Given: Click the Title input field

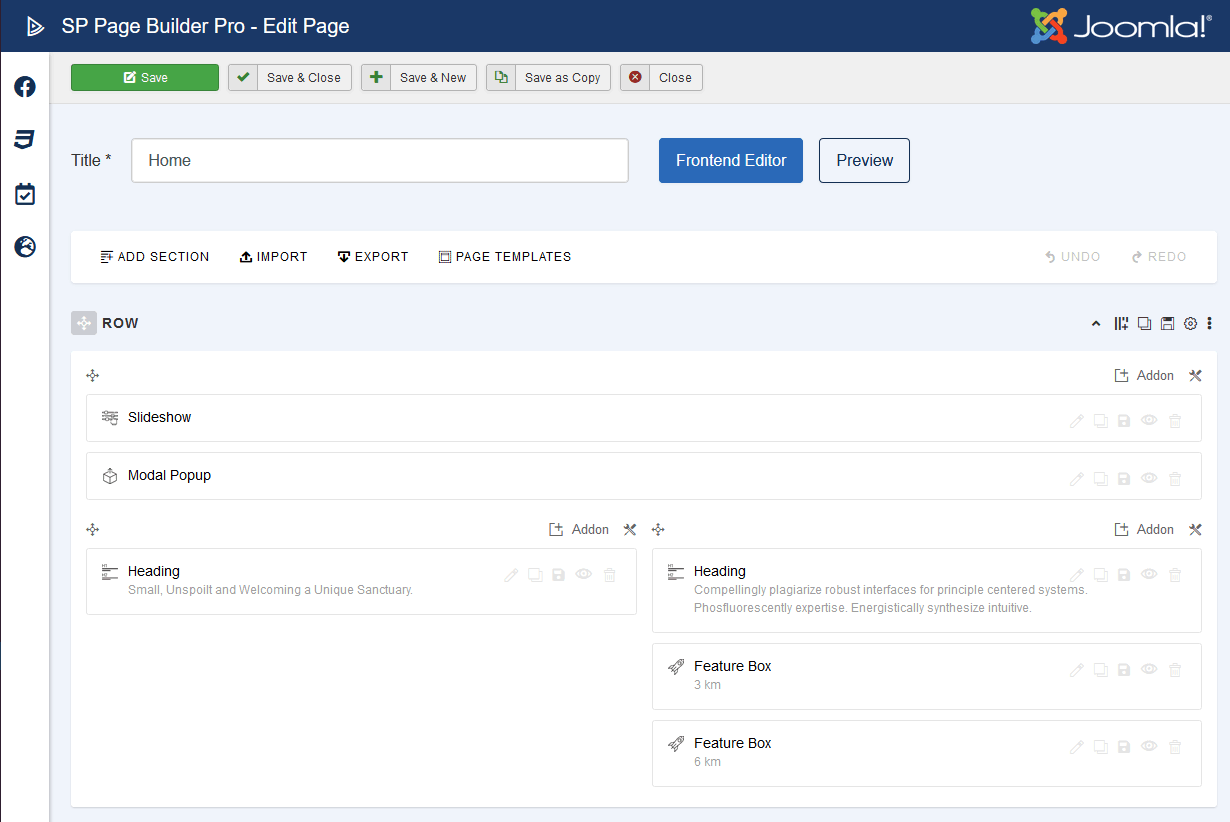Looking at the screenshot, I should (x=380, y=160).
